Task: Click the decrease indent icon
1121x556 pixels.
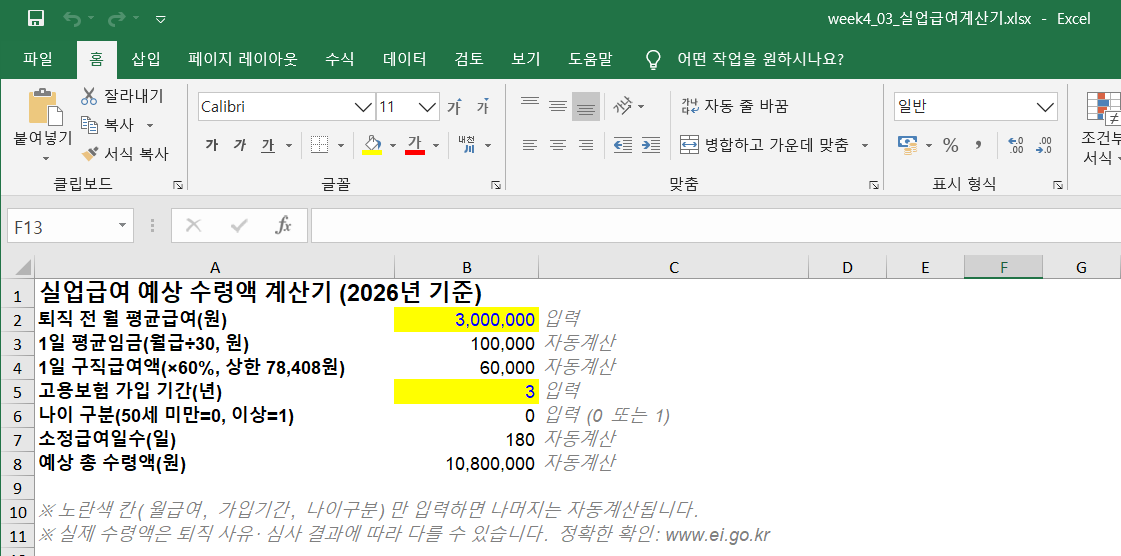Action: (x=623, y=145)
